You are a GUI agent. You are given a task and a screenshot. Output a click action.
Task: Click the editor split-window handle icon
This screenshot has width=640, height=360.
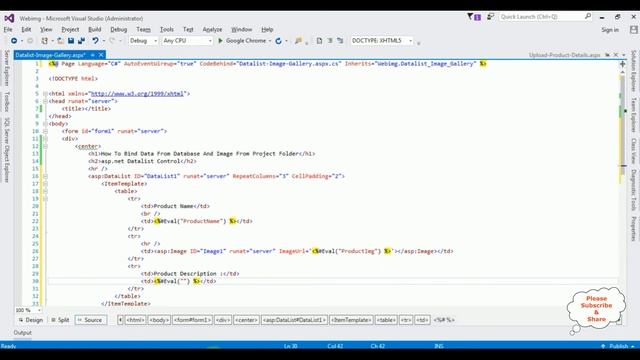tap(622, 64)
